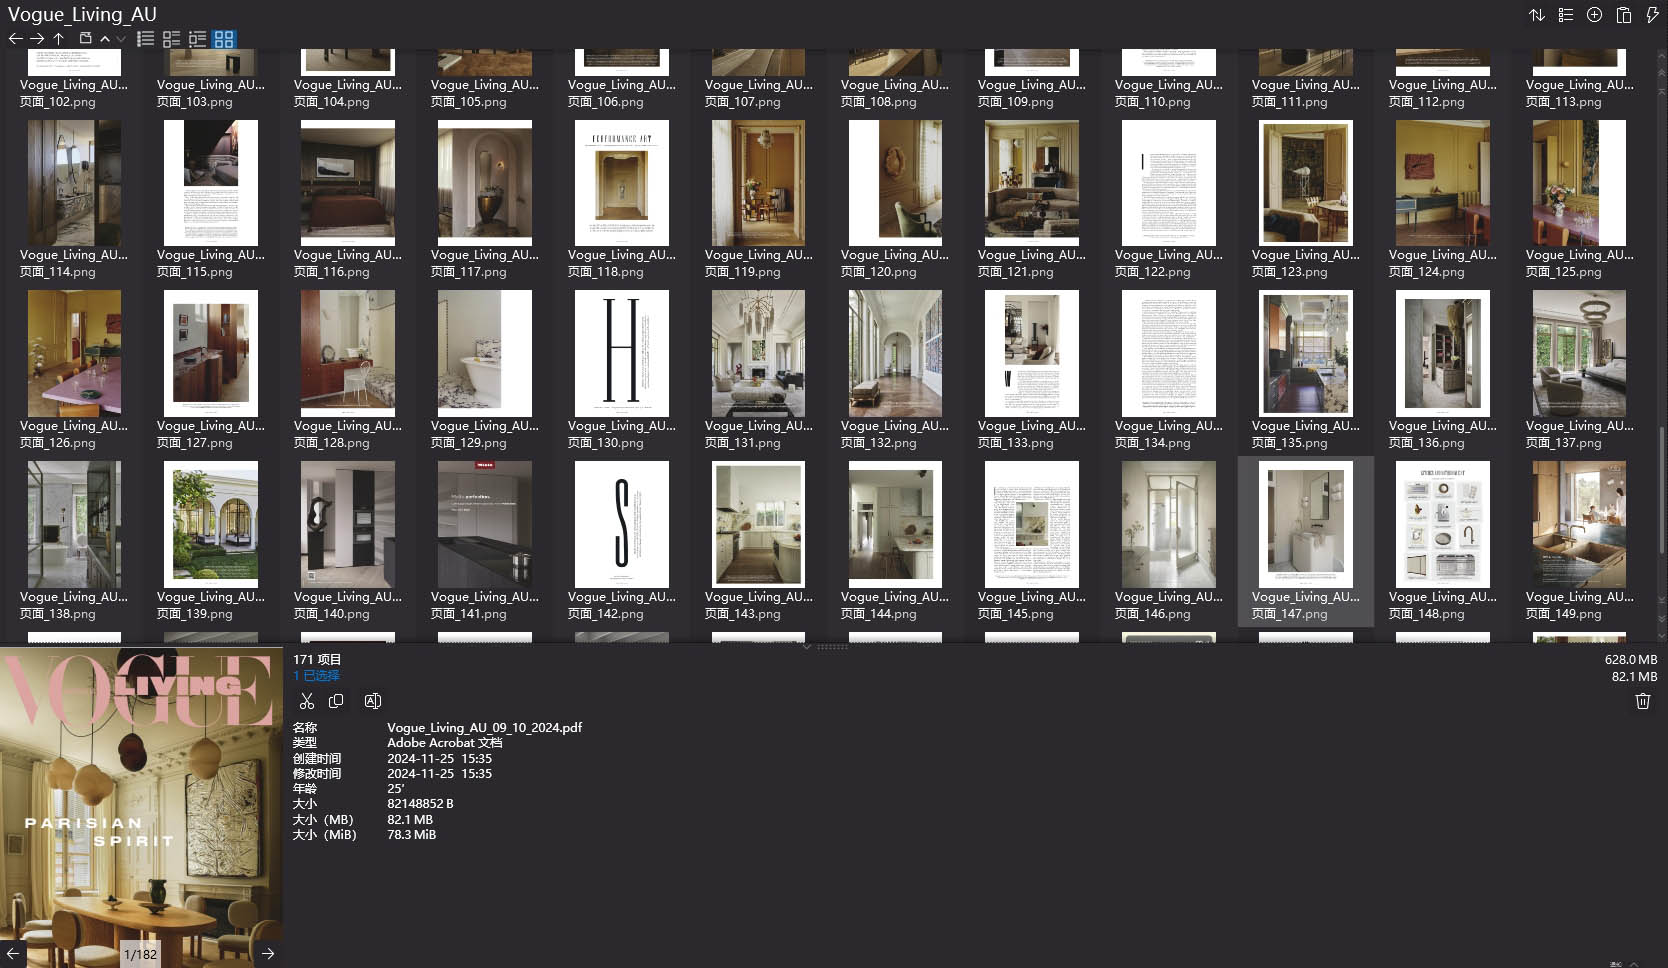
Task: Select thumbnail 页面_129.png
Action: tap(485, 354)
